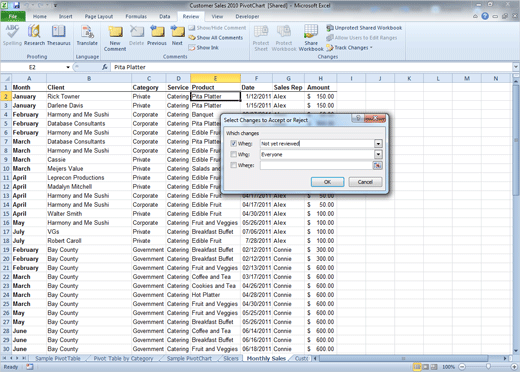Click the Page Break Preview icon

[x=434, y=367]
